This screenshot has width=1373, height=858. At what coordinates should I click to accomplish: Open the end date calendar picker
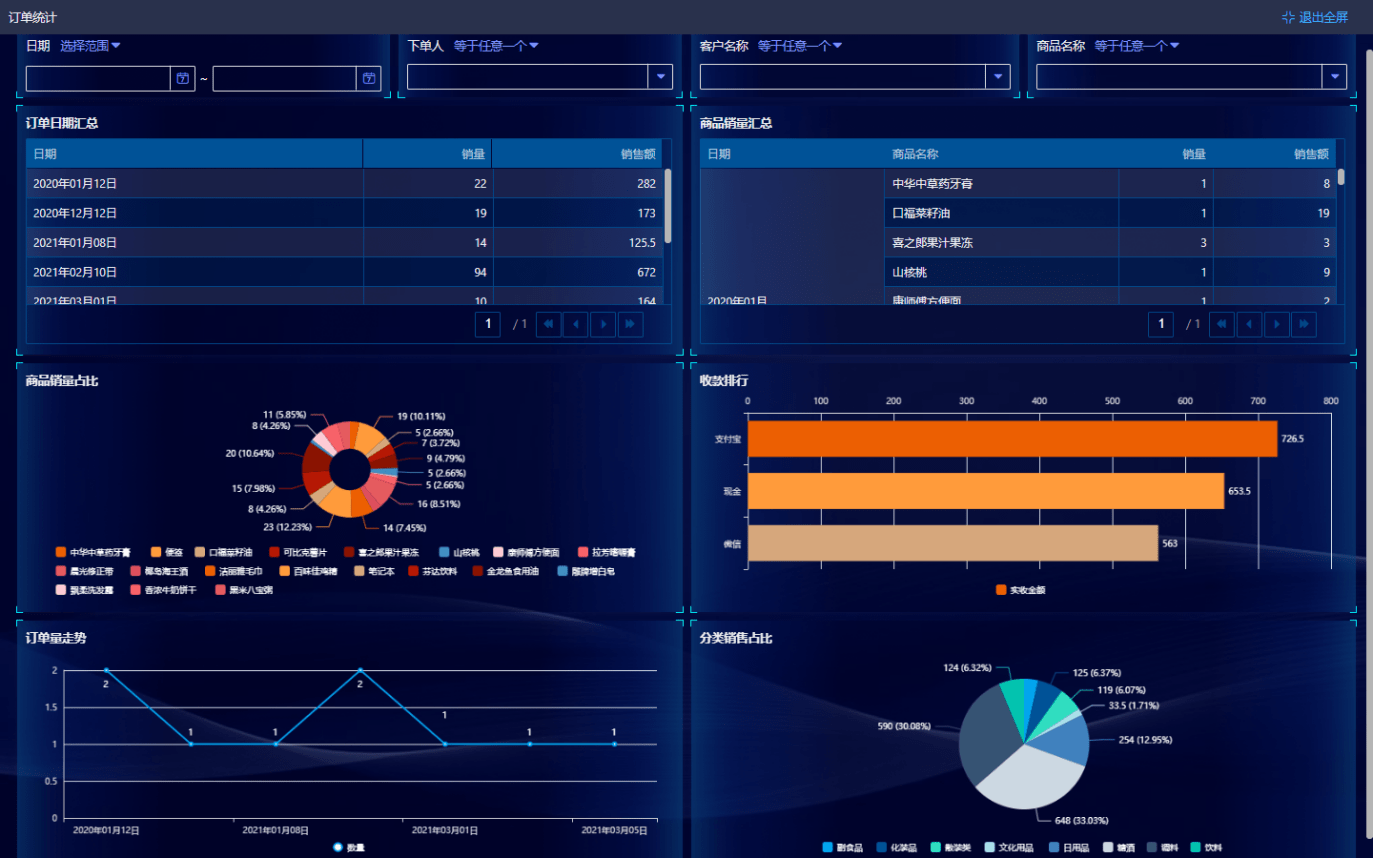click(369, 78)
